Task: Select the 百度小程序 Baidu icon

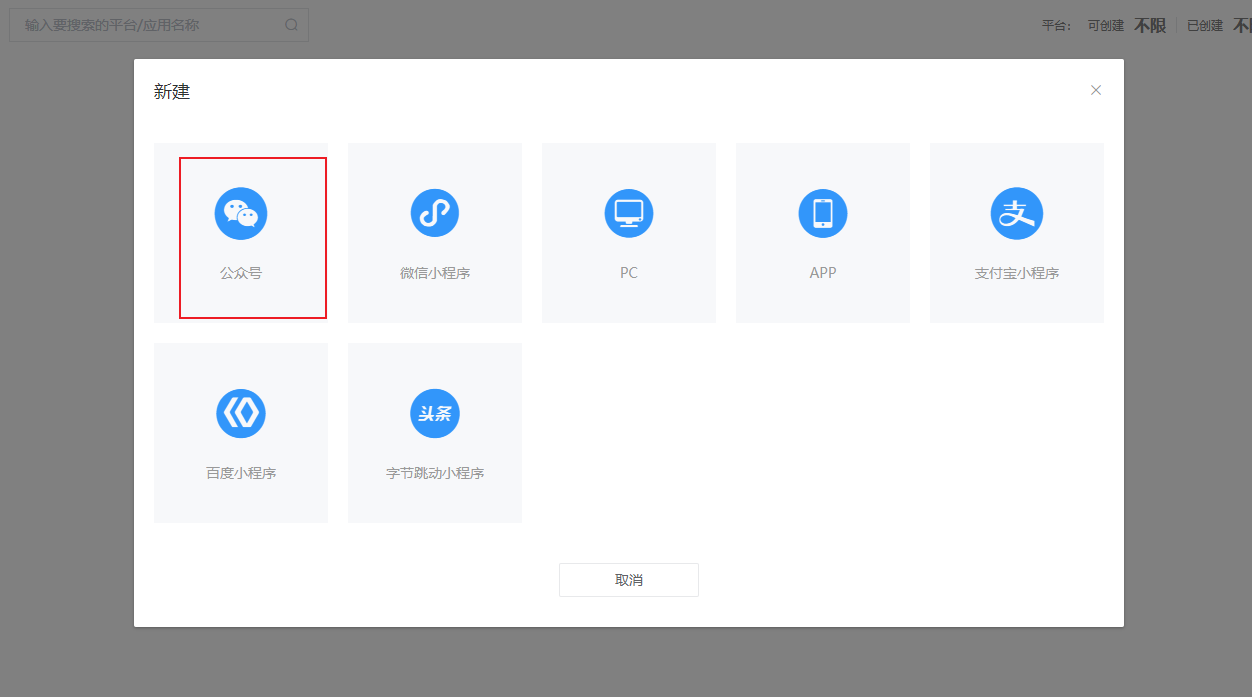Action: [x=241, y=413]
